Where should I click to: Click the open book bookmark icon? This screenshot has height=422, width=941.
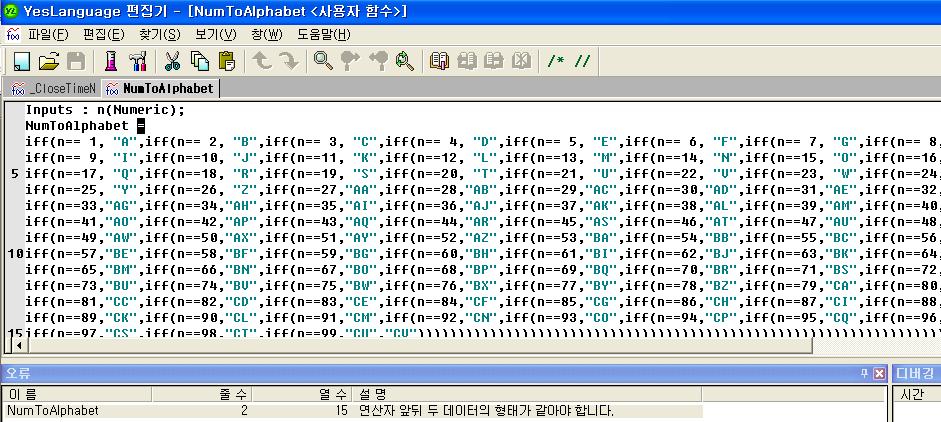point(439,61)
